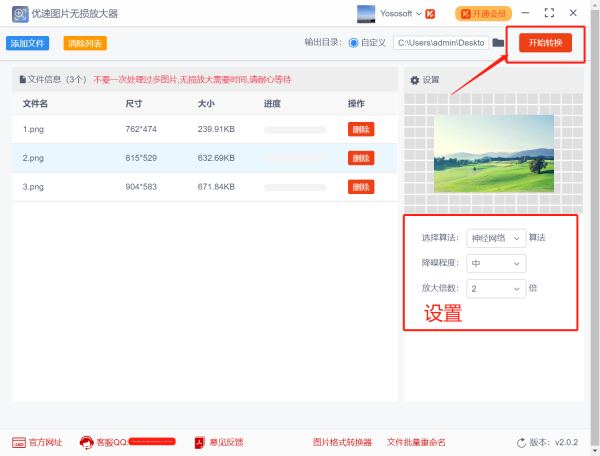Click the output folder browse icon
The height and width of the screenshot is (456, 600).
498,43
